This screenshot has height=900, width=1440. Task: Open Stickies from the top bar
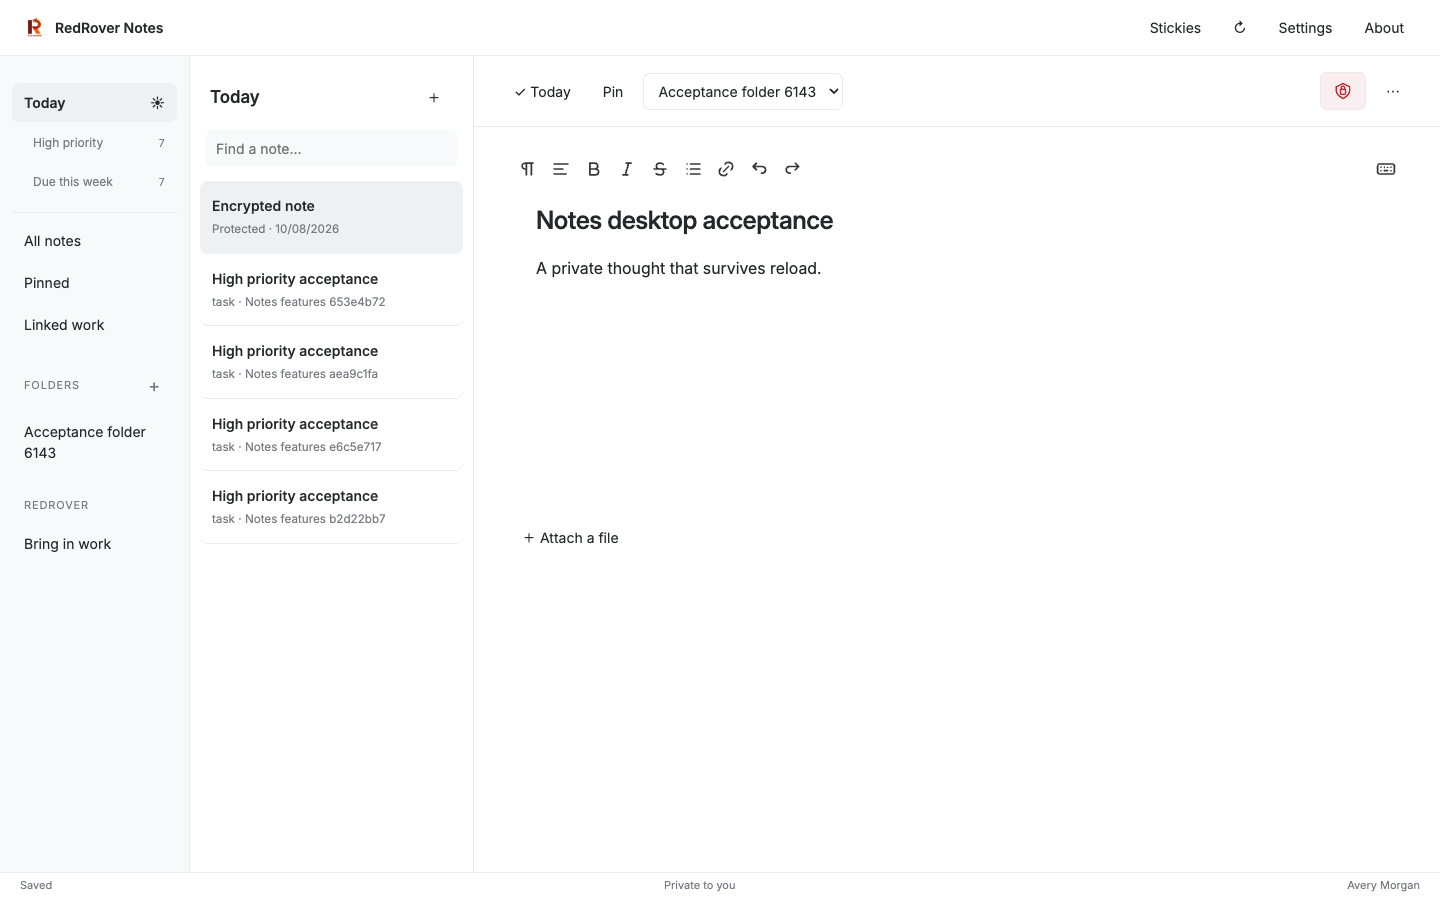point(1175,28)
